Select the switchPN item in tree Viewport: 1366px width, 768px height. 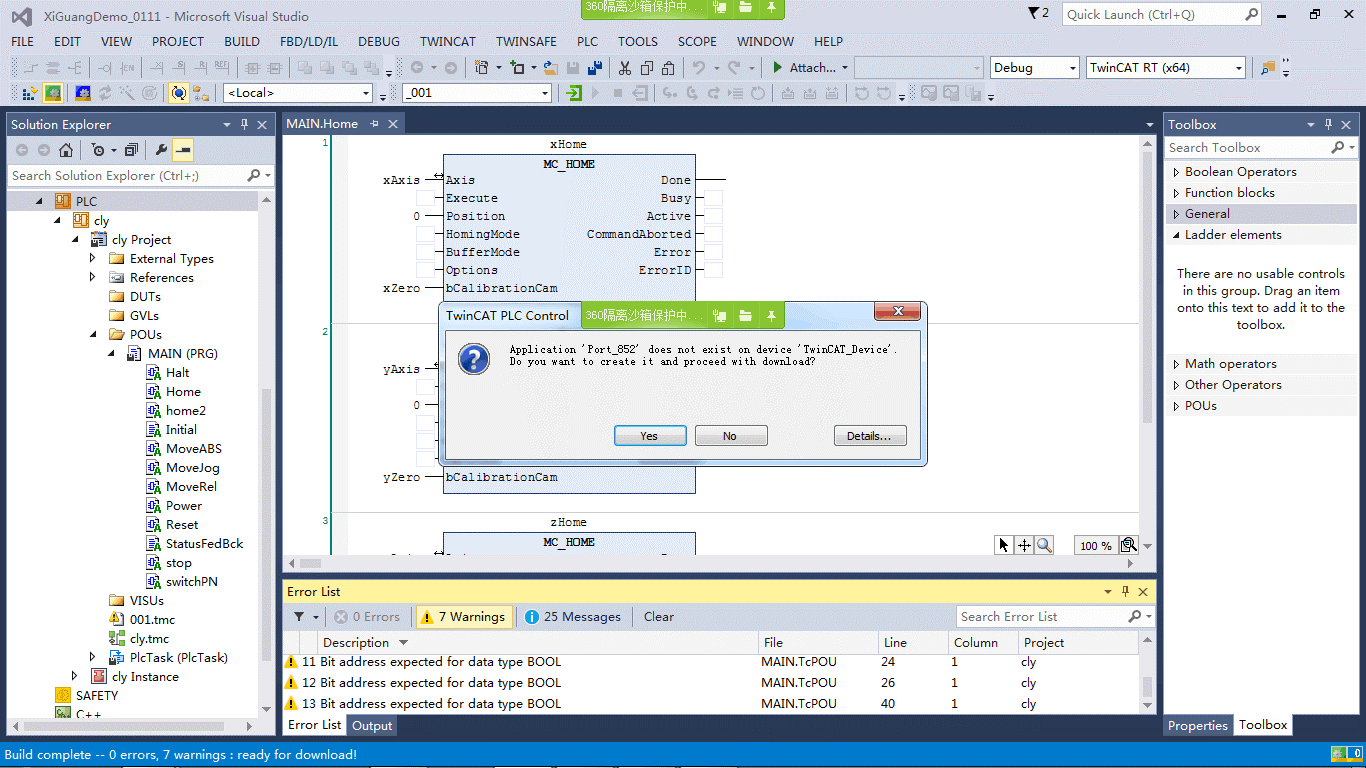(x=191, y=581)
